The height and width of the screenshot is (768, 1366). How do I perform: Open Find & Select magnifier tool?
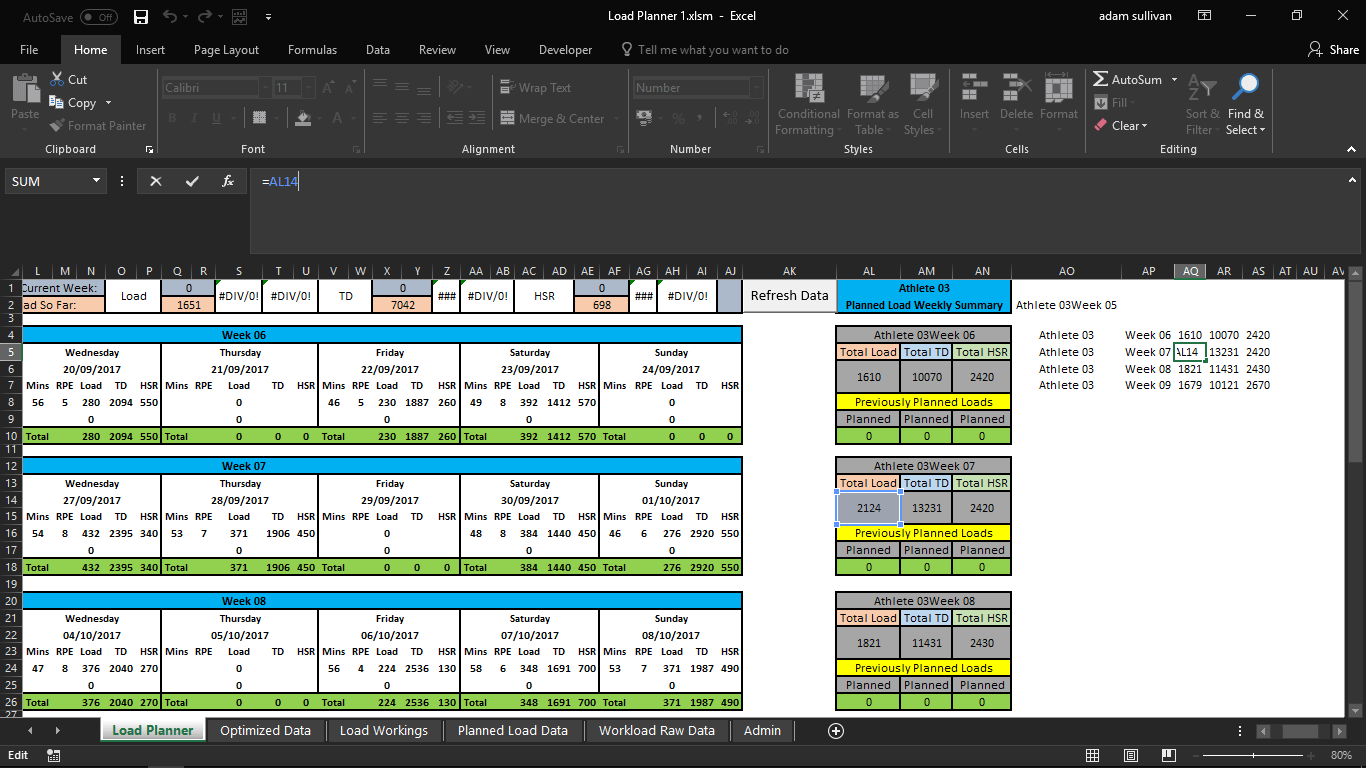[x=1245, y=101]
